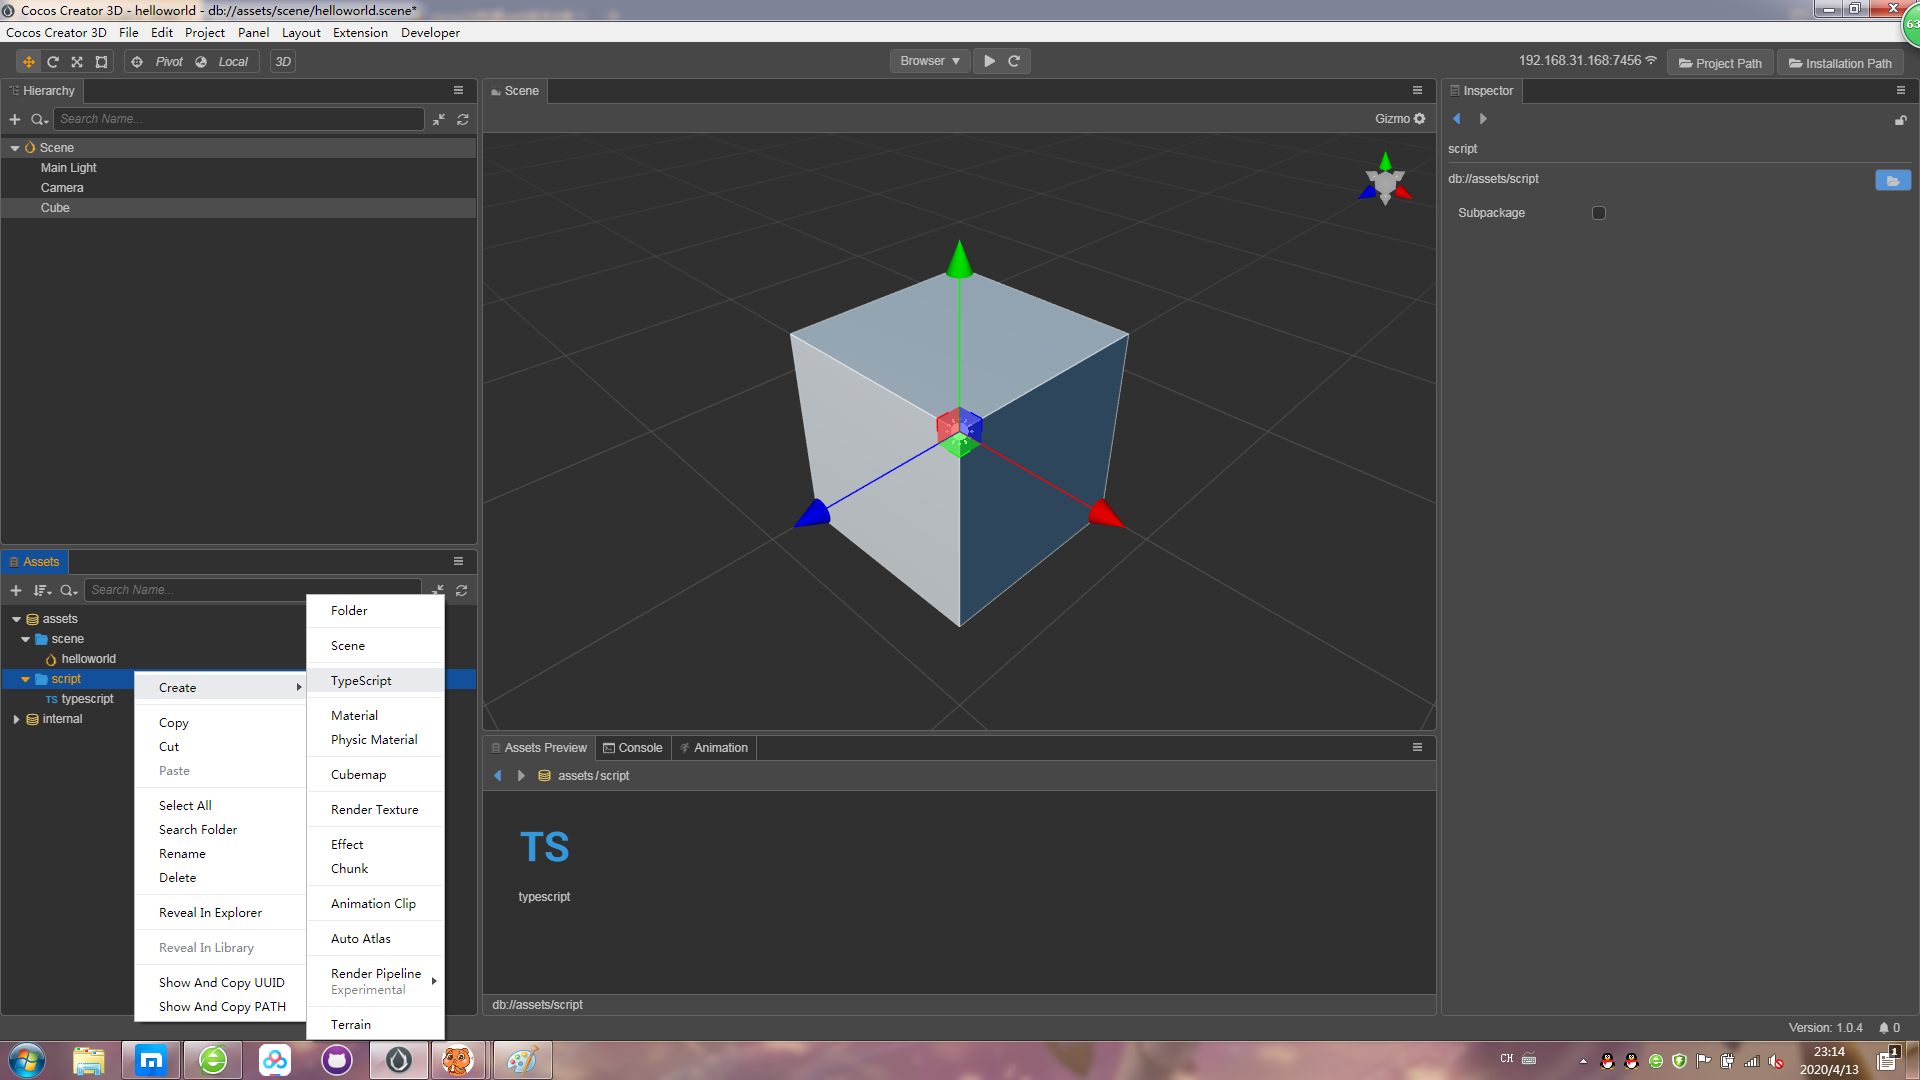Select the rect transform tool
Screen dimensions: 1920x1080
click(x=101, y=62)
